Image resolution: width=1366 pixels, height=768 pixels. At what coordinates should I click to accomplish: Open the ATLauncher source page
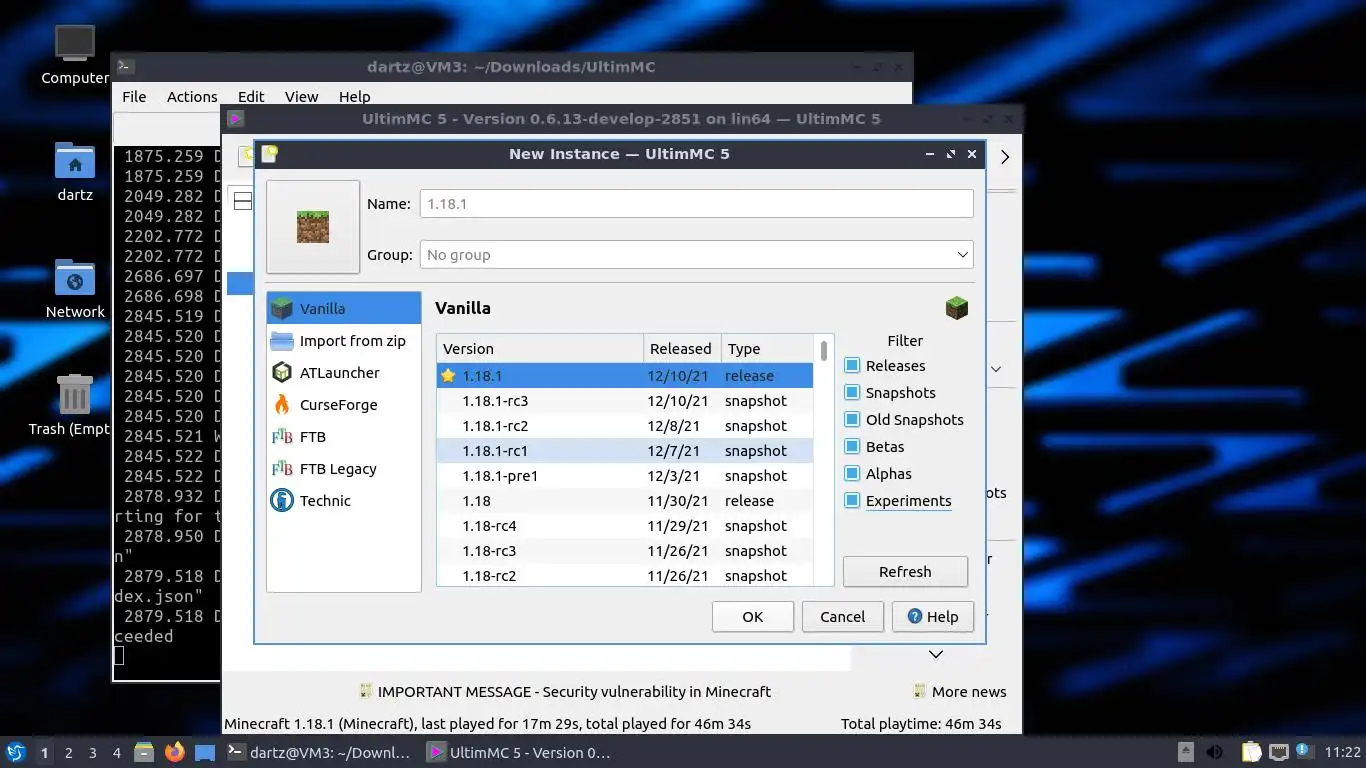pyautogui.click(x=344, y=372)
